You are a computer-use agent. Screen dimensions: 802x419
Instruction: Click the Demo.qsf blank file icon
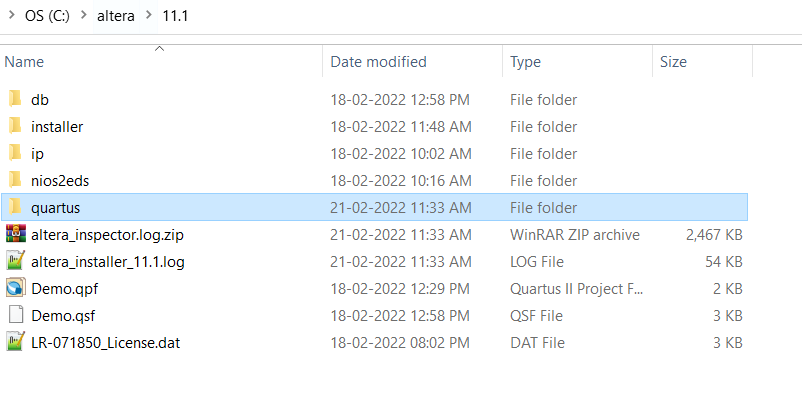click(15, 316)
